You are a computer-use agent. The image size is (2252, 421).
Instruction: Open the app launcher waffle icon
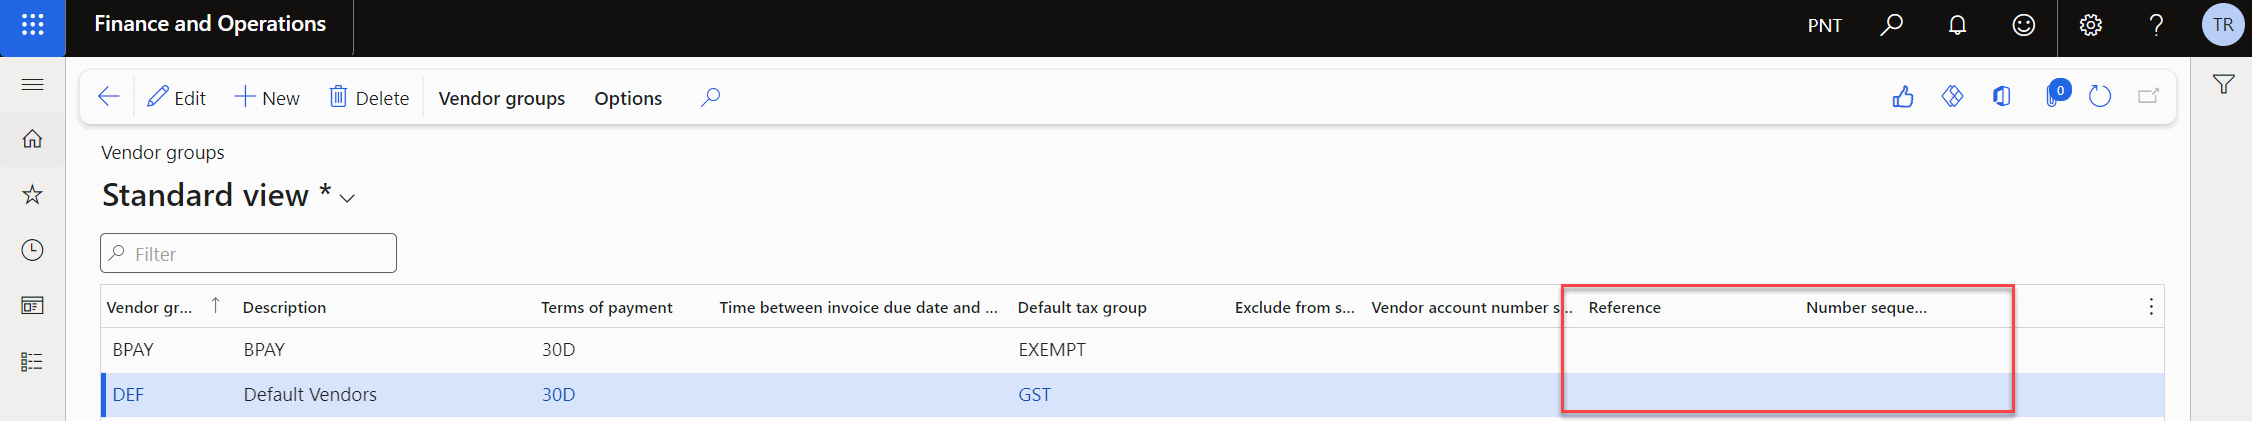click(x=32, y=25)
